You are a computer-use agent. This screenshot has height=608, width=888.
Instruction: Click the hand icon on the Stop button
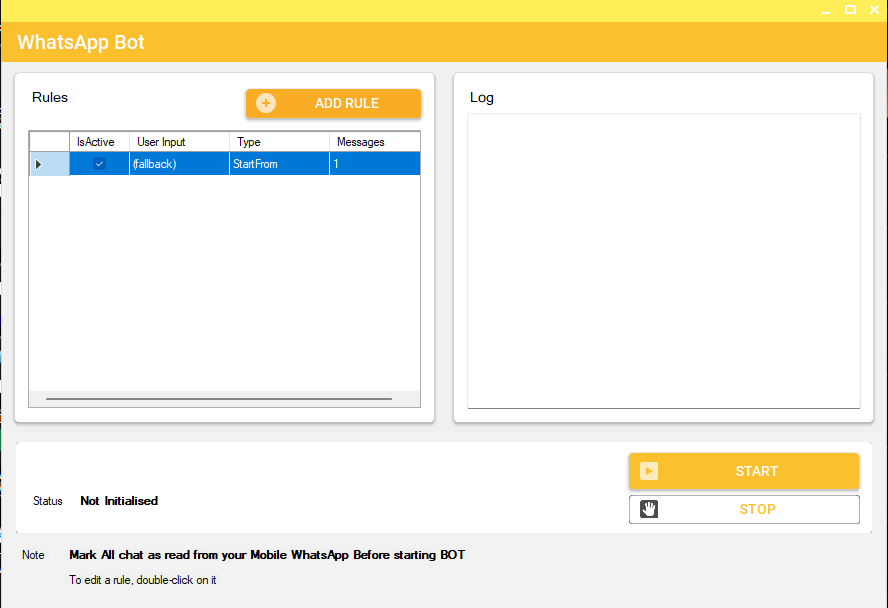pyautogui.click(x=649, y=509)
